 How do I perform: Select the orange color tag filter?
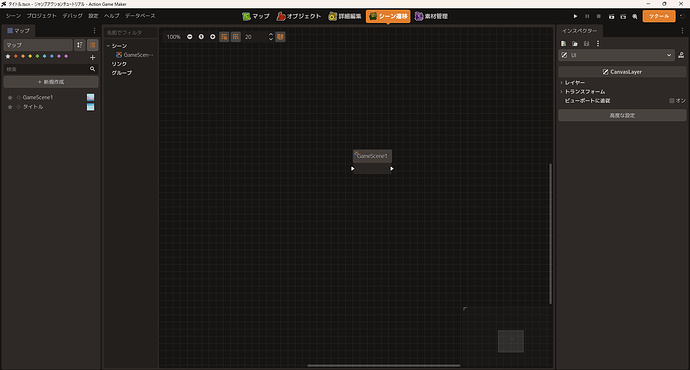23,56
